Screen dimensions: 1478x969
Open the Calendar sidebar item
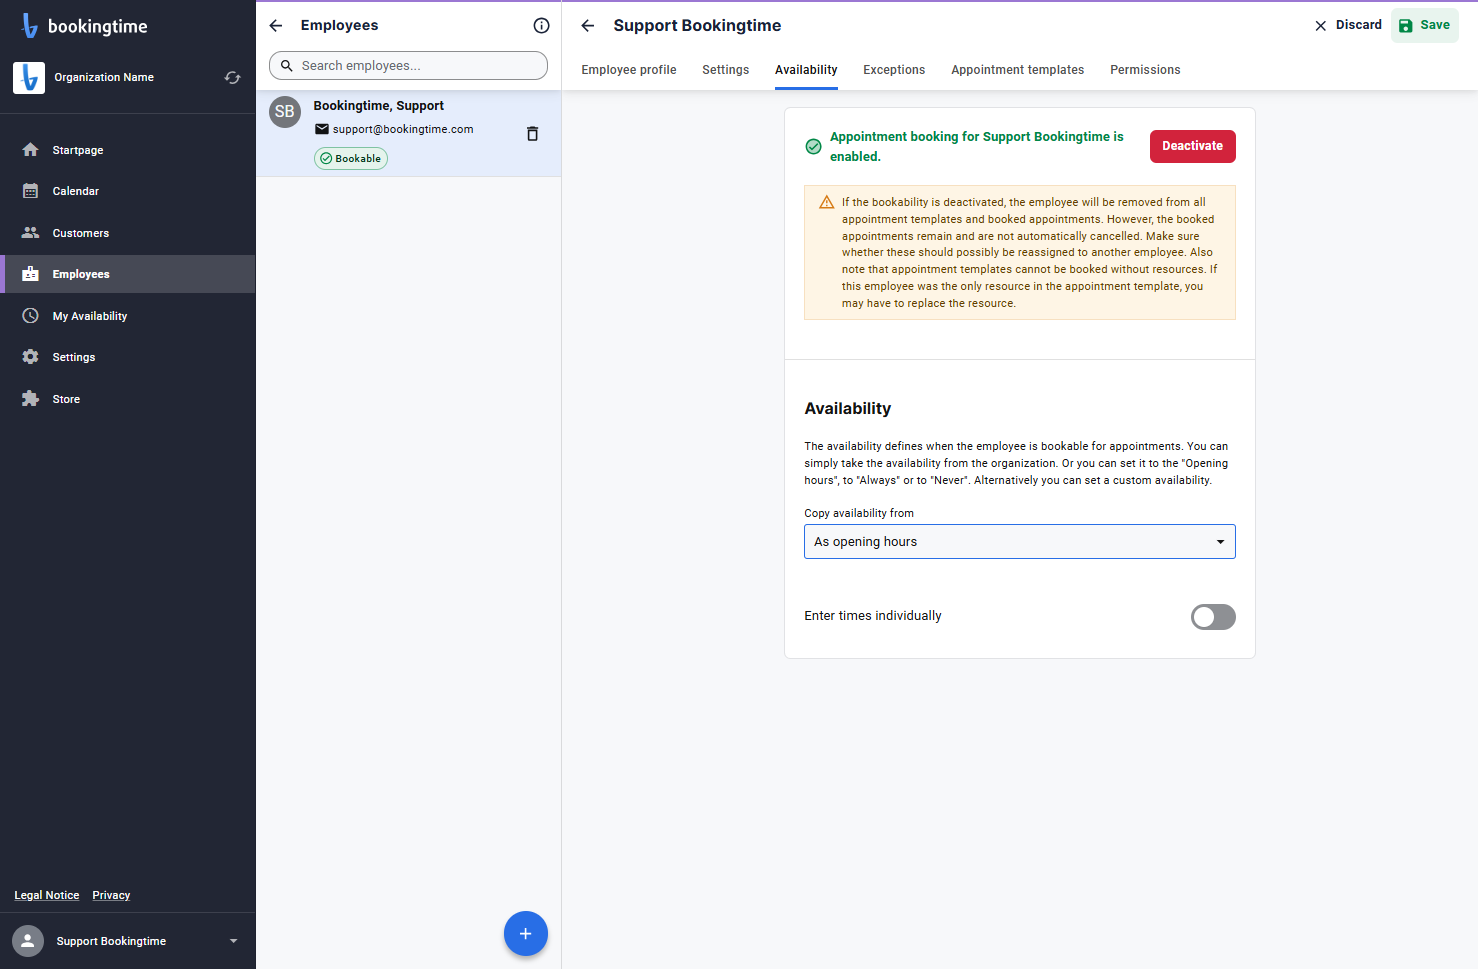(x=128, y=191)
